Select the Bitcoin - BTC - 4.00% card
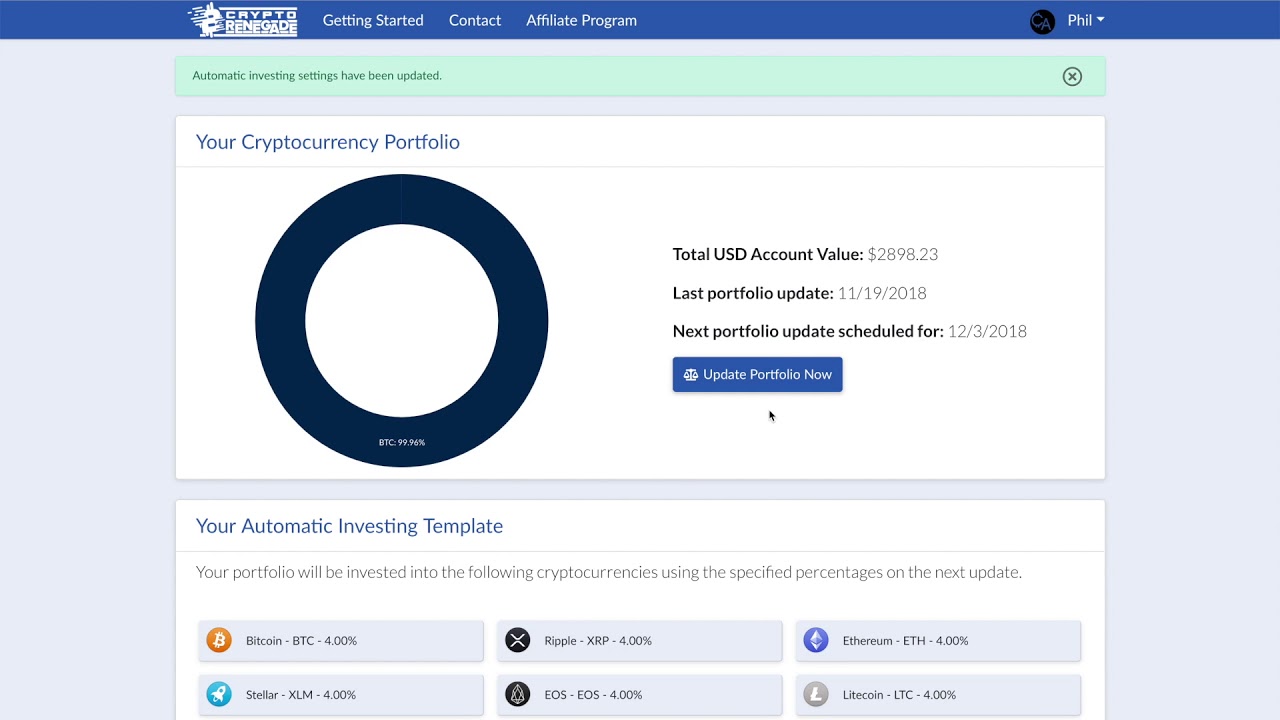This screenshot has height=720, width=1280. [x=341, y=640]
